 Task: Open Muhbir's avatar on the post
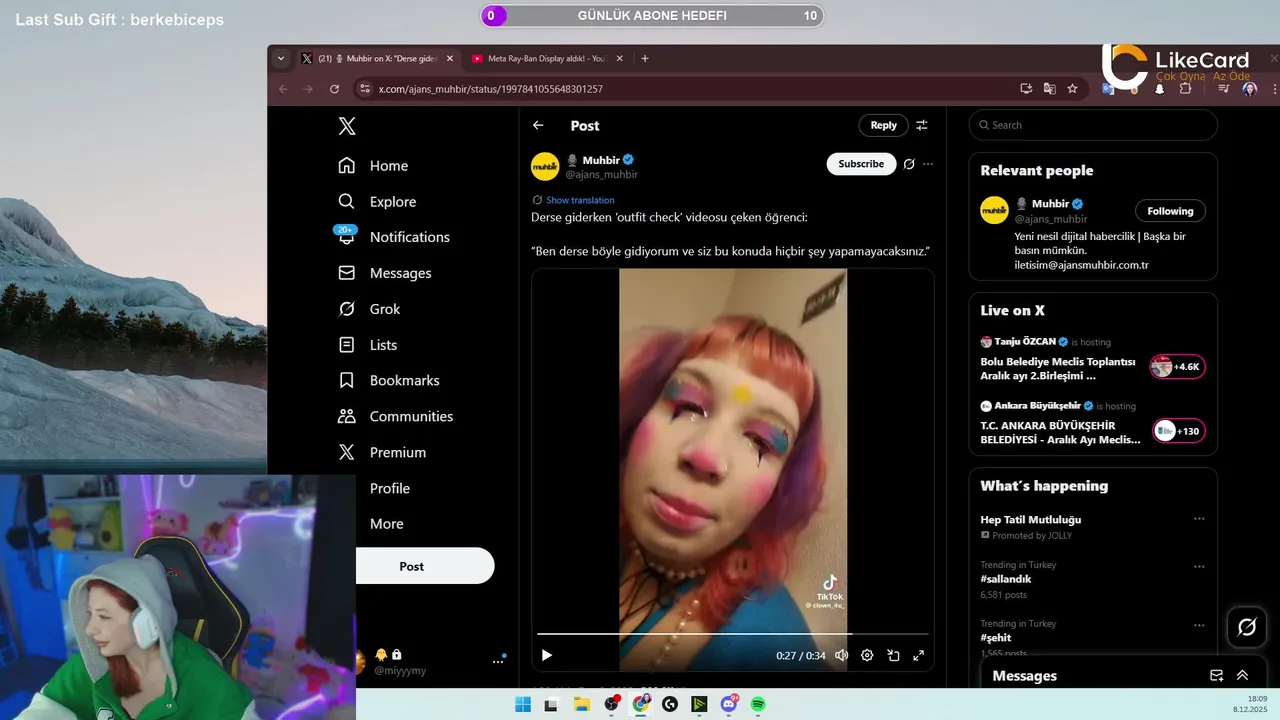[x=545, y=166]
